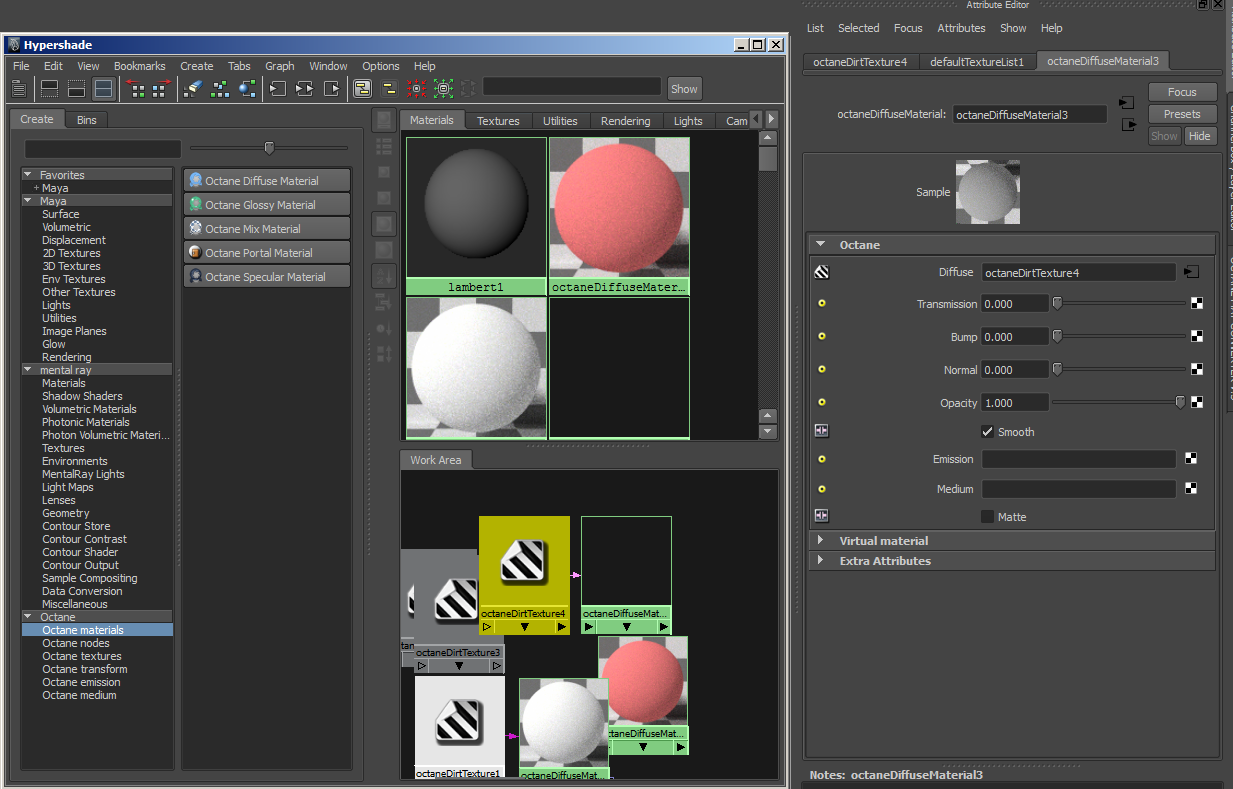
Task: Select Octane textures in the tree
Action: pos(82,656)
